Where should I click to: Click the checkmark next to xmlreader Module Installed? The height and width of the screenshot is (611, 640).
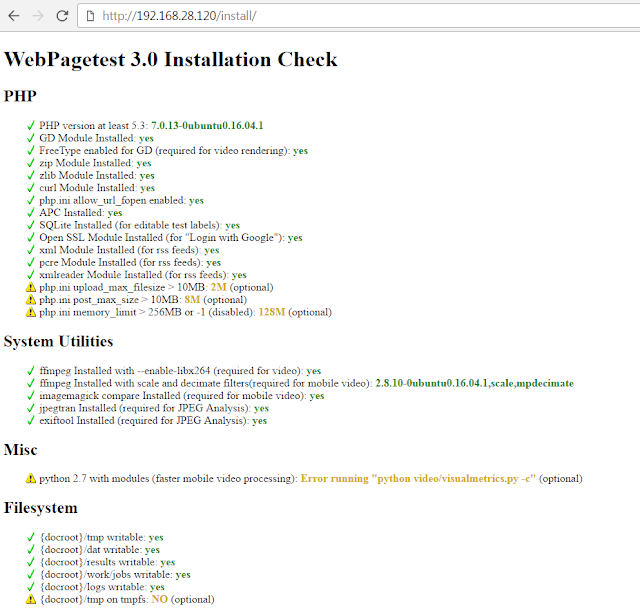click(31, 275)
